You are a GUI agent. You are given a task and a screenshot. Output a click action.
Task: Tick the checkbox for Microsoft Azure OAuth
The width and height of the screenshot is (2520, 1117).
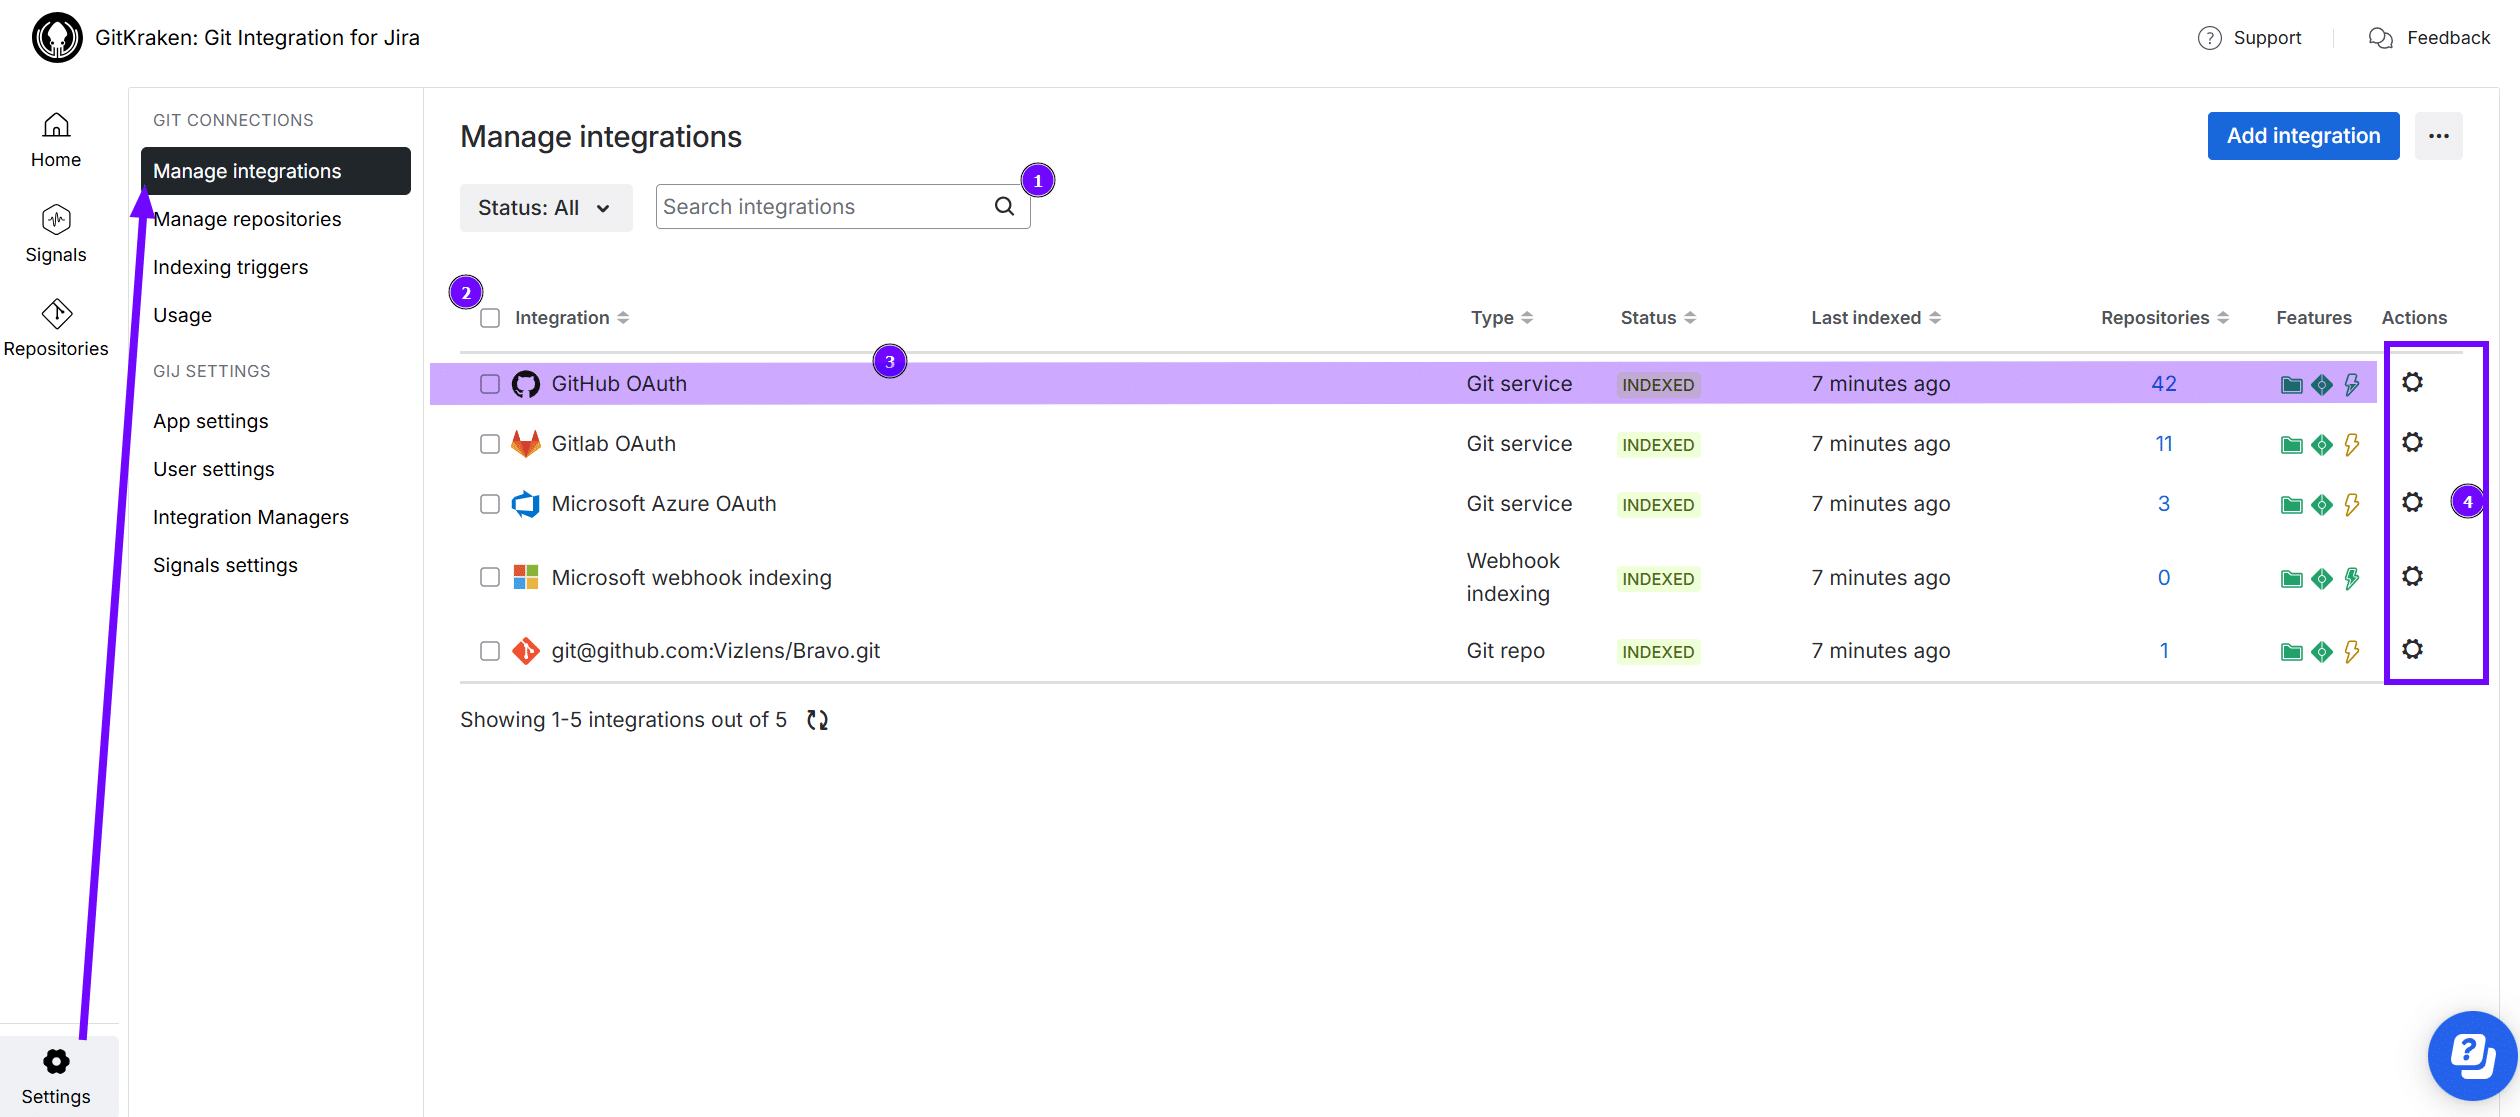click(x=490, y=504)
